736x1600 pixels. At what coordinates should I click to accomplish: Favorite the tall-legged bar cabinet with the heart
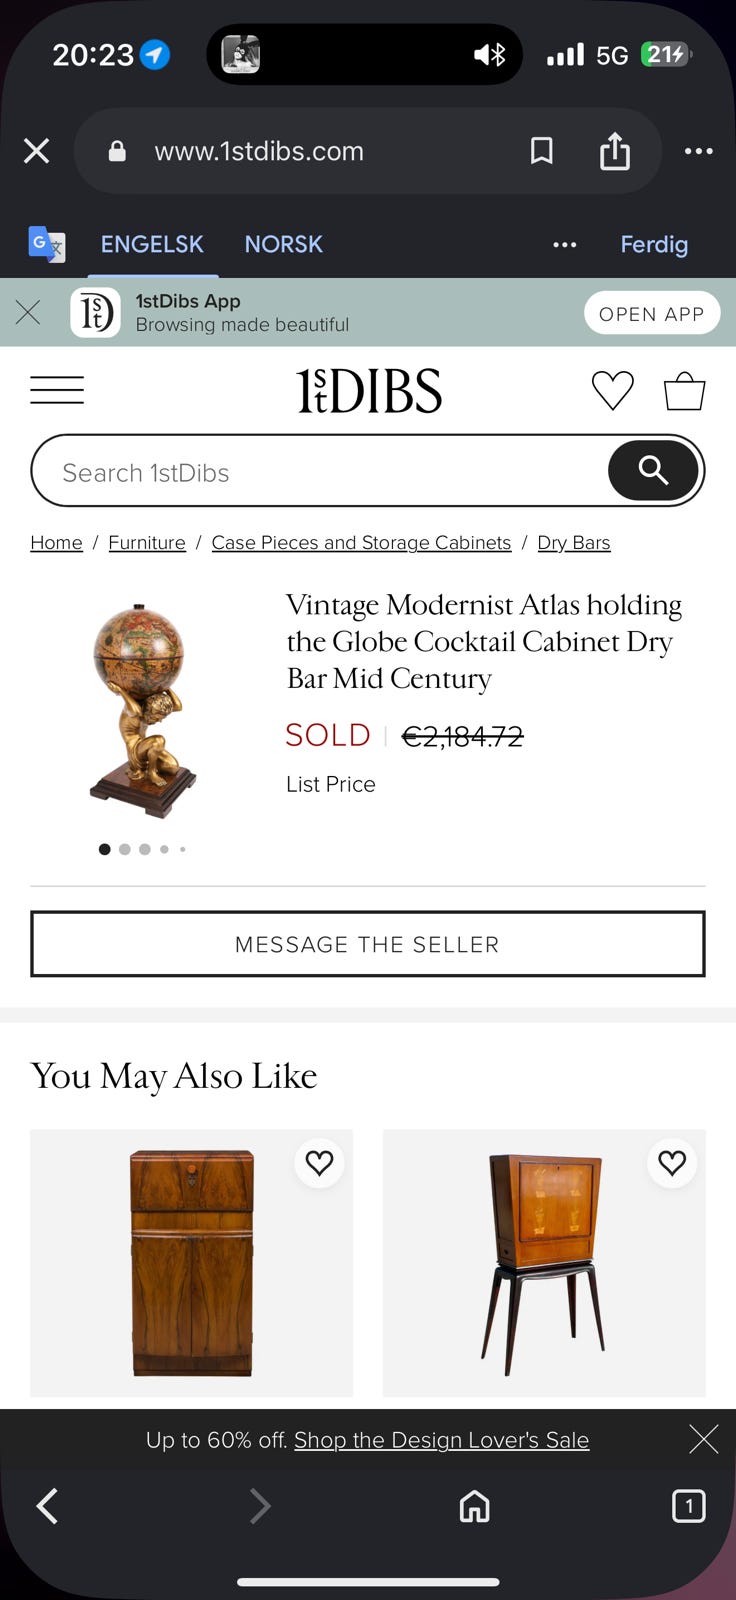point(672,1163)
